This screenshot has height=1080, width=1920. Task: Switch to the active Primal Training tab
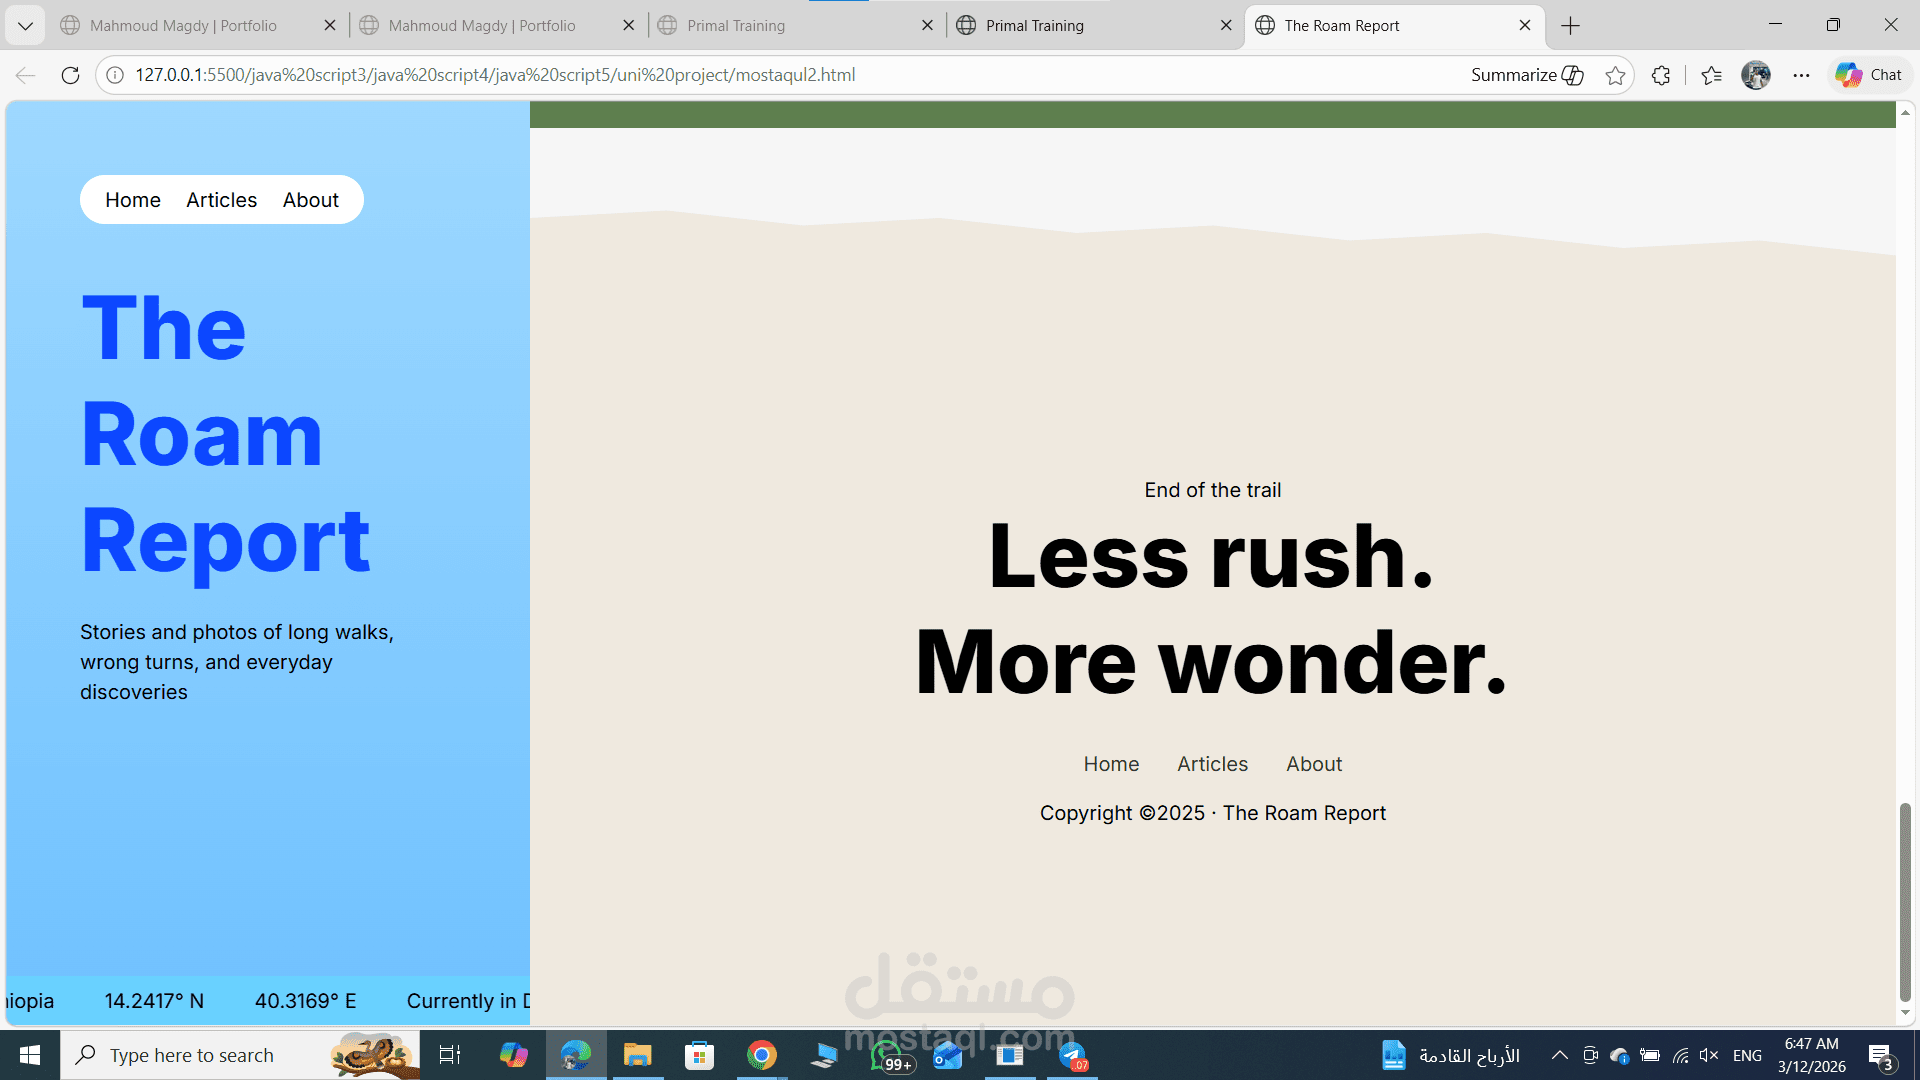(x=1035, y=25)
